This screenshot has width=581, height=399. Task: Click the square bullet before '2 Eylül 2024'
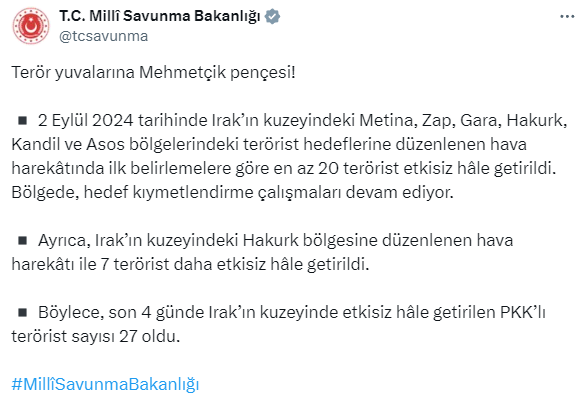click(x=23, y=120)
